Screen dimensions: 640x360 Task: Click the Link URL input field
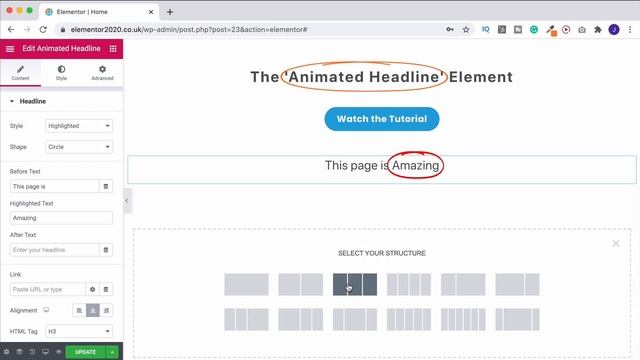click(x=48, y=289)
